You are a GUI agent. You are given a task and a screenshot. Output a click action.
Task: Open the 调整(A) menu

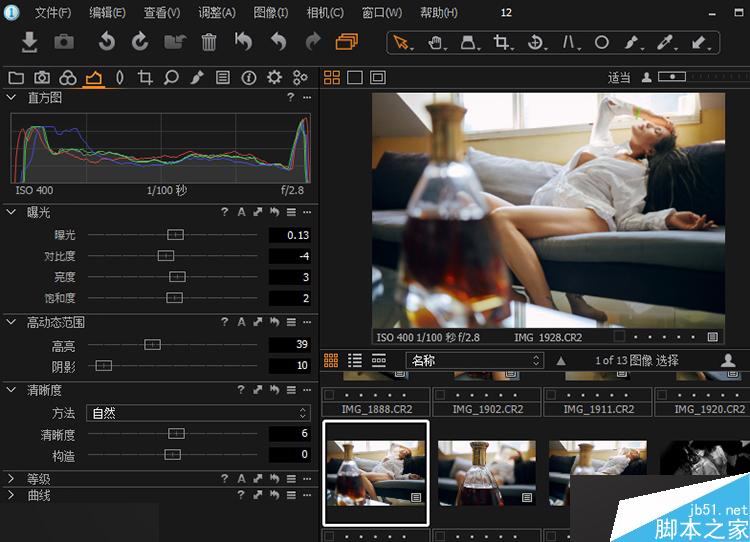[217, 13]
